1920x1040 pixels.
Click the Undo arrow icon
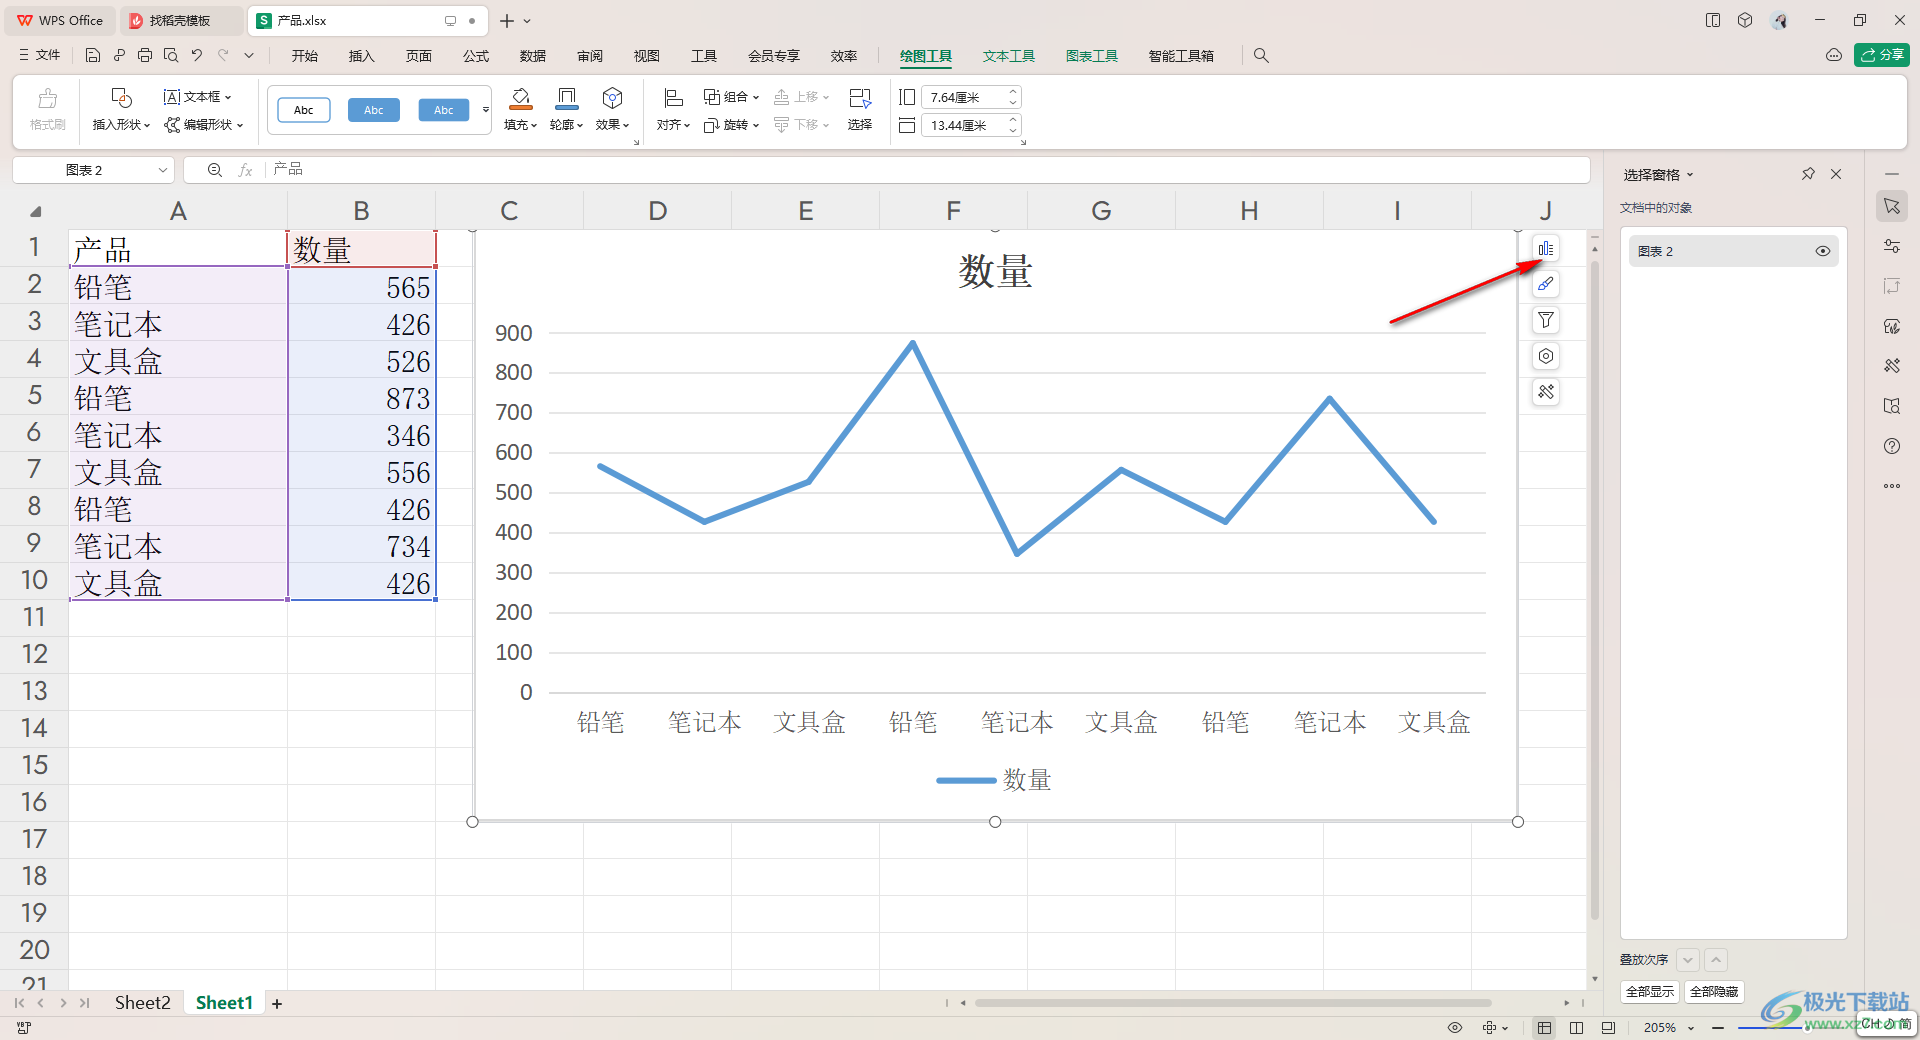click(197, 55)
